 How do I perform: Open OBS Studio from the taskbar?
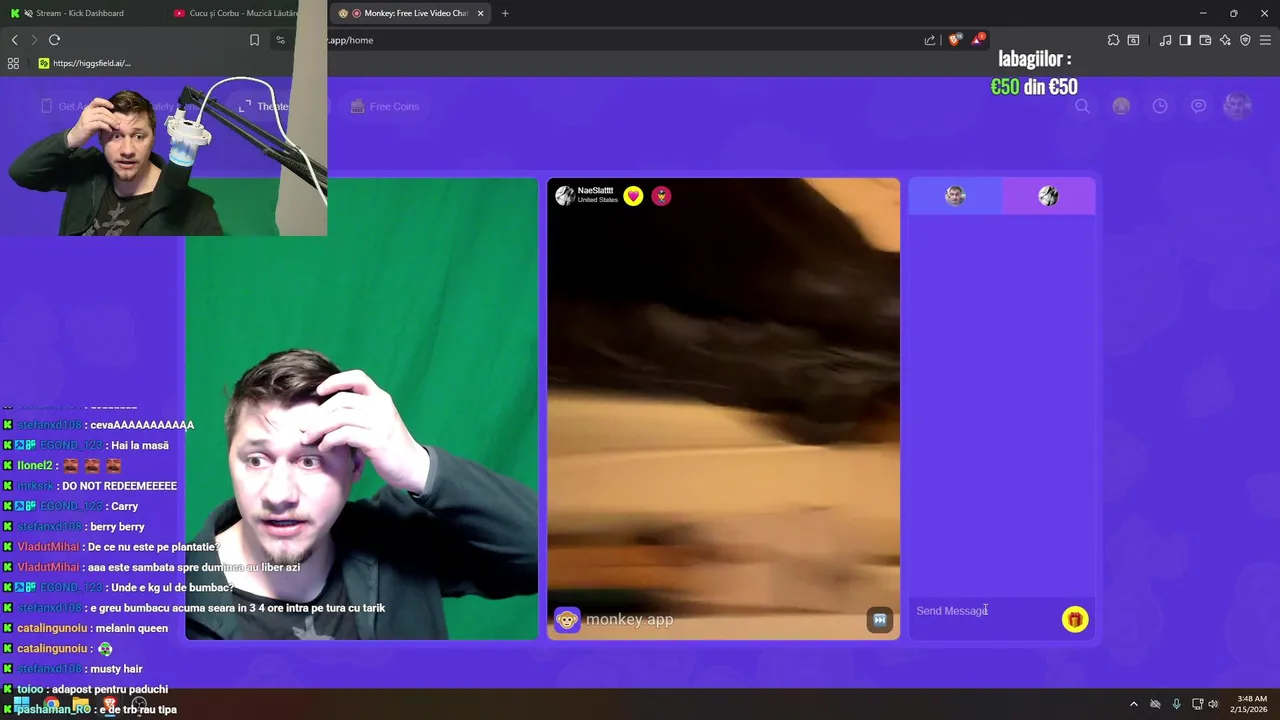pyautogui.click(x=139, y=704)
